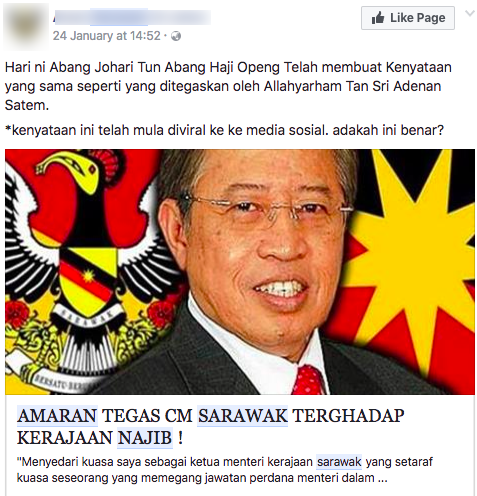Click the line beginning *kenyataan ini telah
477x496 pixels.
224,130
